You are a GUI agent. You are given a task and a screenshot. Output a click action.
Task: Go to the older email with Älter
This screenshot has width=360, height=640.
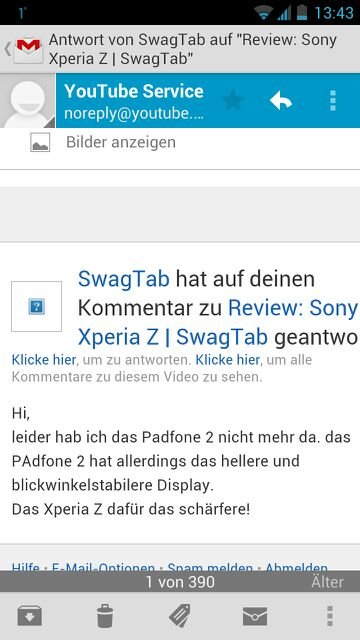click(x=327, y=582)
